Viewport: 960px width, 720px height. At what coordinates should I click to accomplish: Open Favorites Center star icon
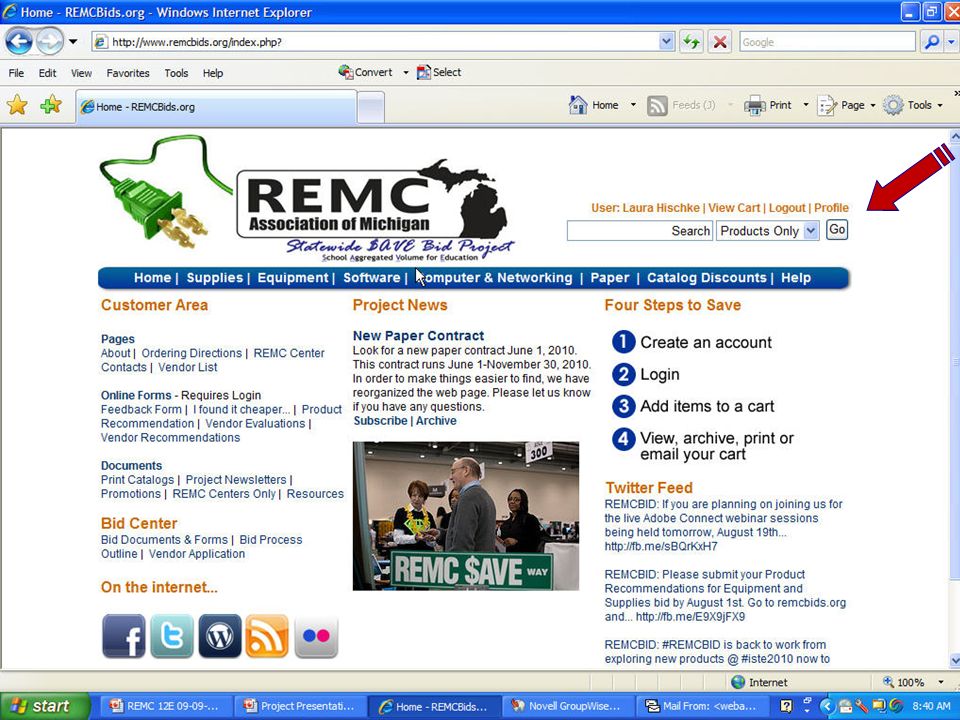click(17, 105)
